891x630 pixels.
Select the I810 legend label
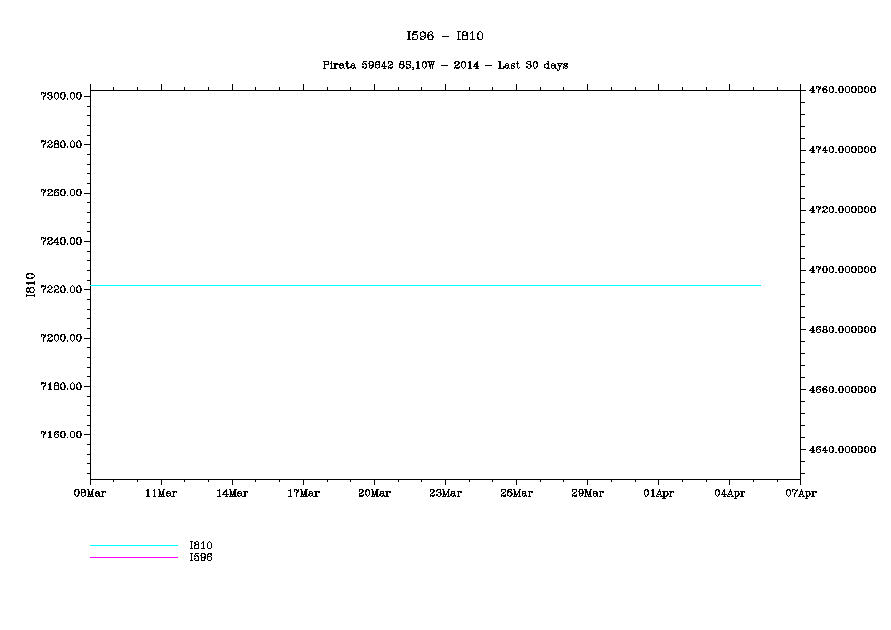pyautogui.click(x=200, y=545)
